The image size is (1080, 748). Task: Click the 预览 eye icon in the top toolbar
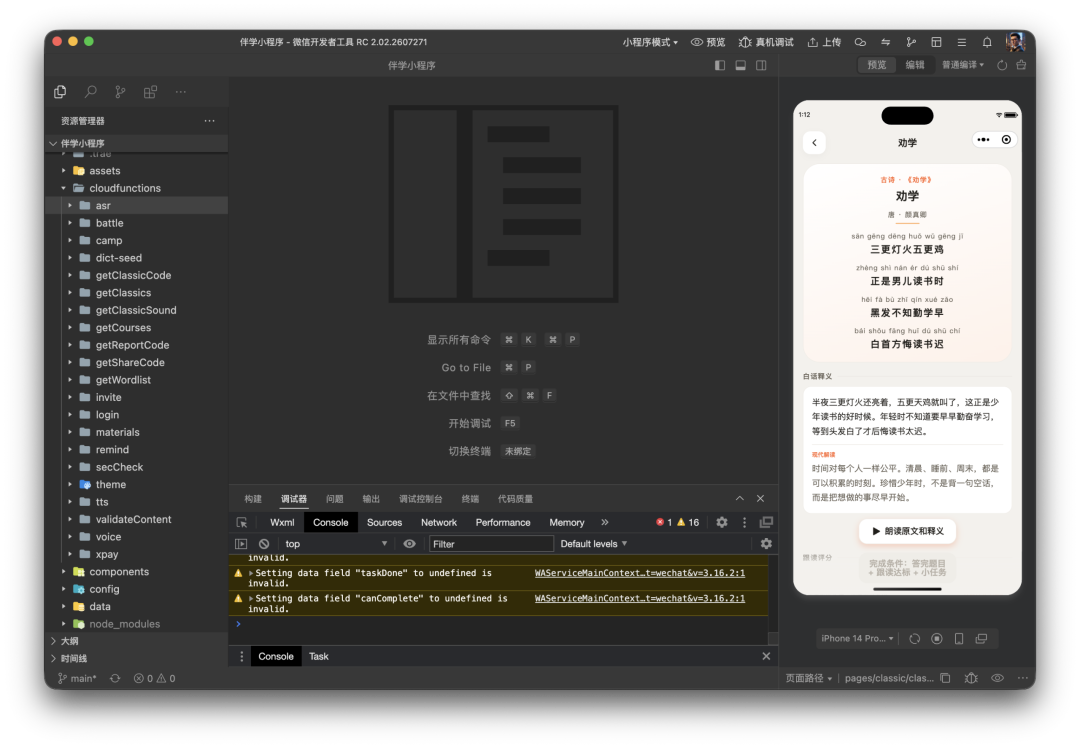coord(697,42)
